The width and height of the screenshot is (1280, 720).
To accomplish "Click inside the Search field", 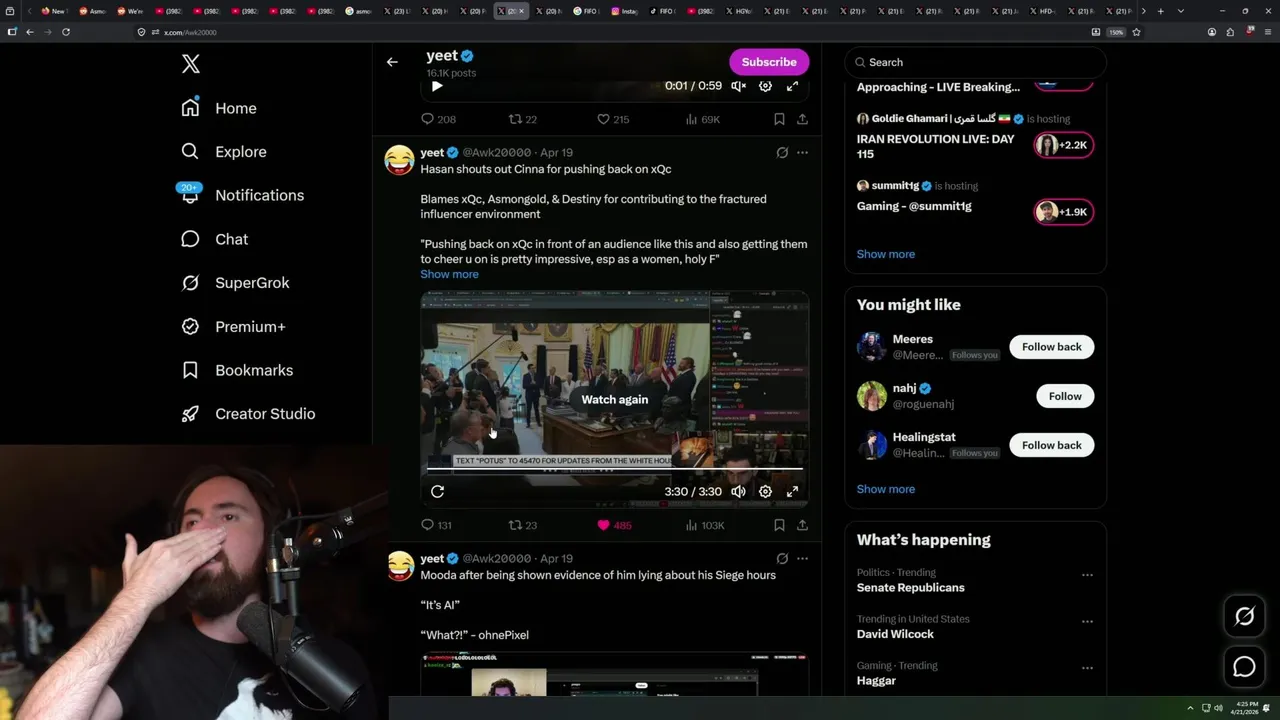I will click(975, 62).
